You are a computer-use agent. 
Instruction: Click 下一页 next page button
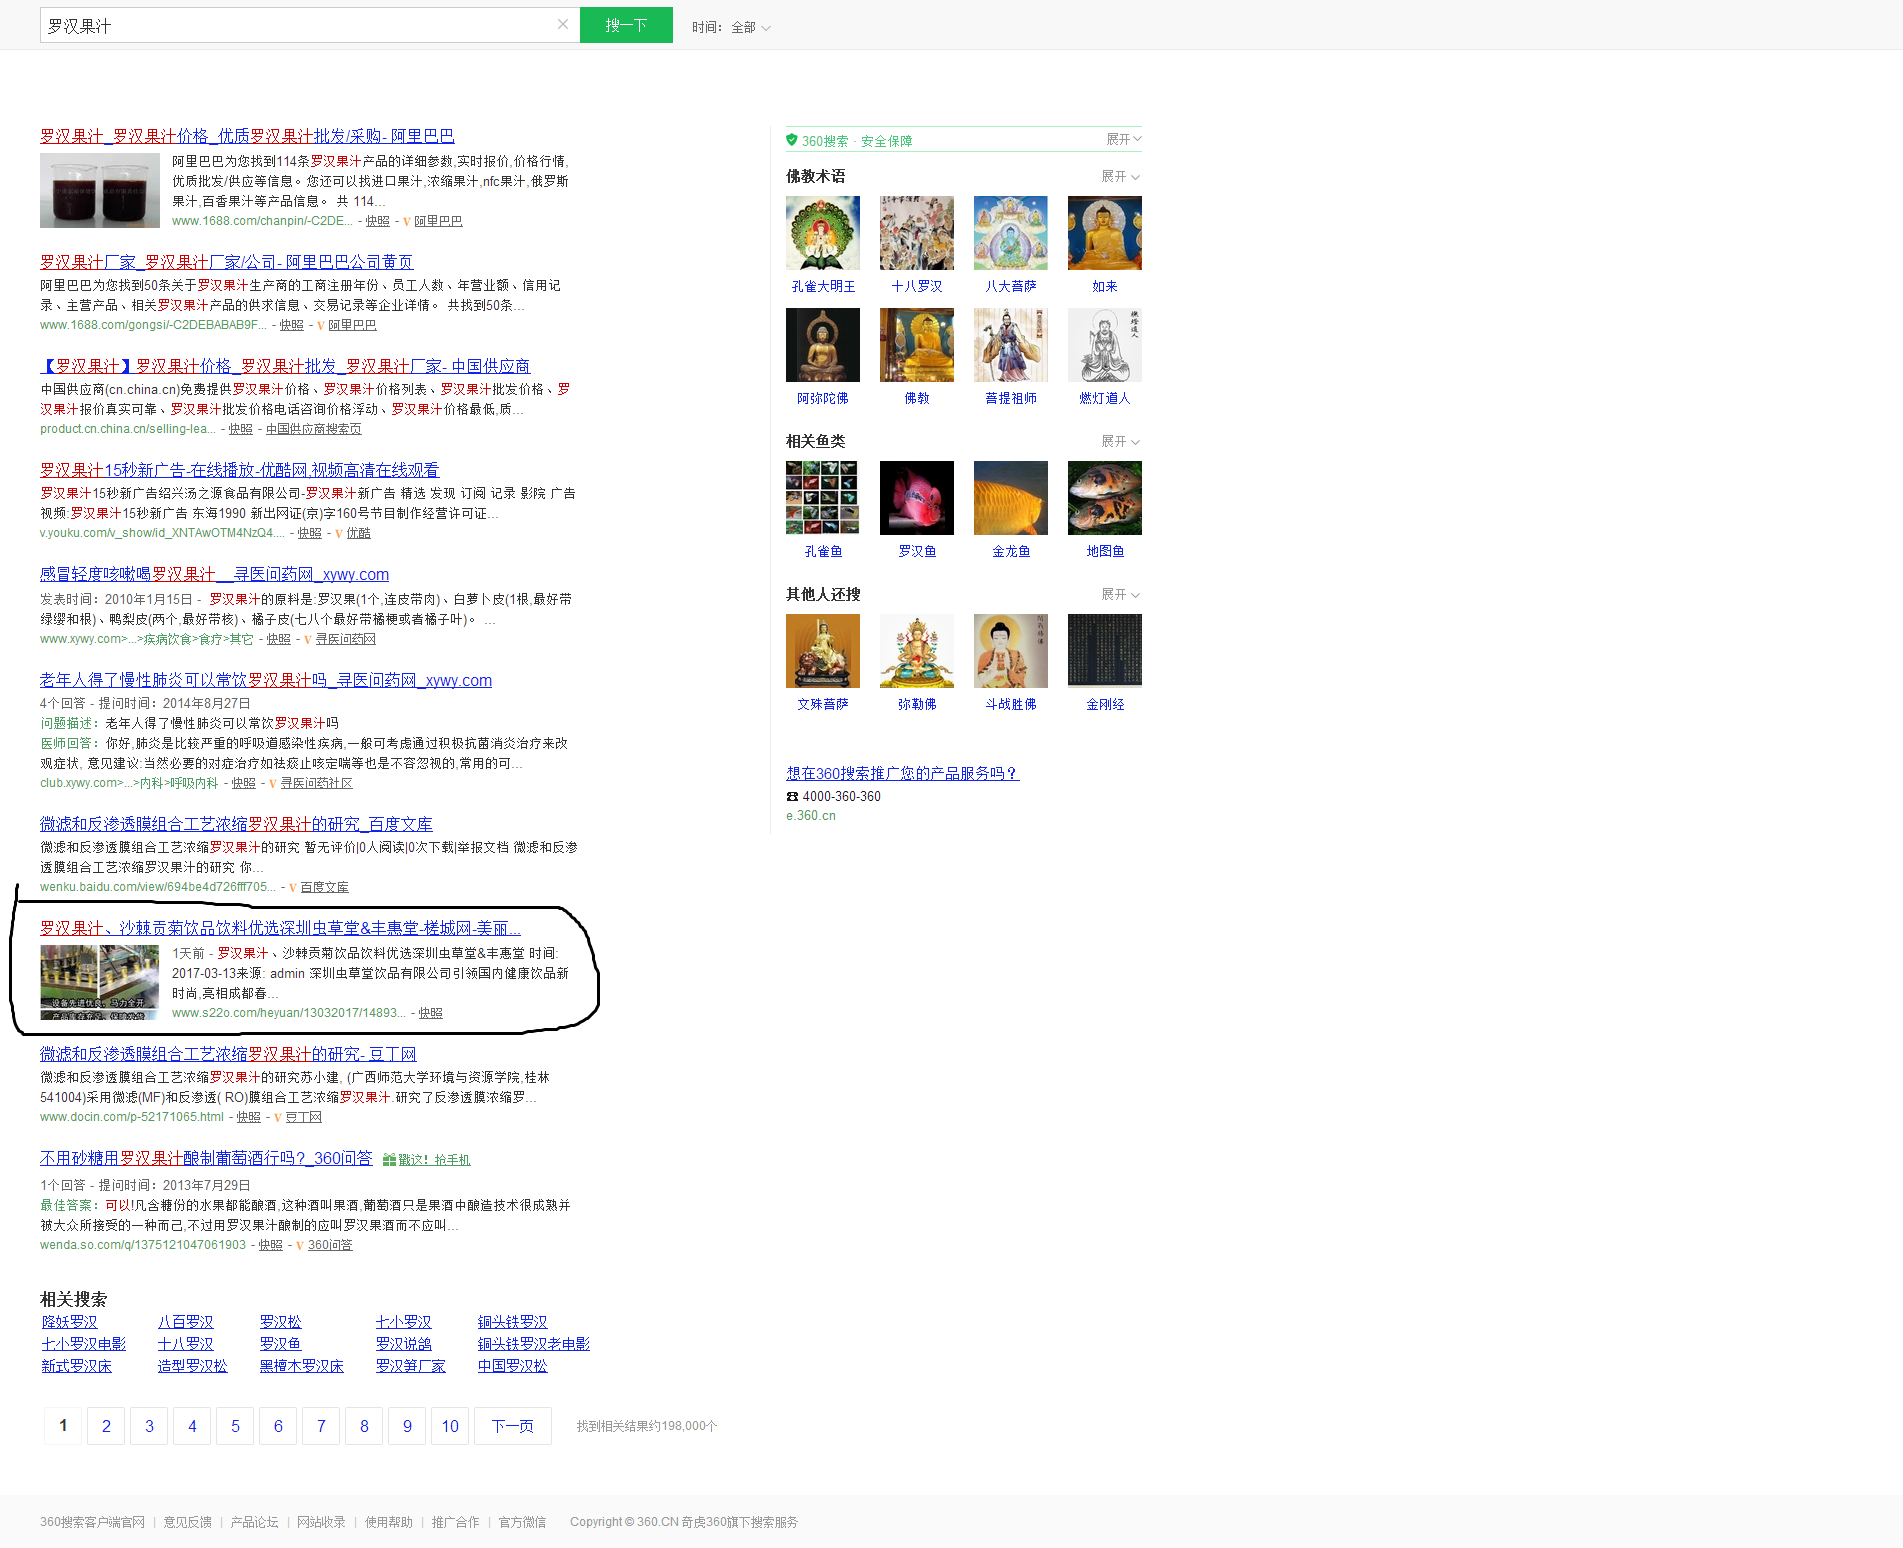(513, 1426)
